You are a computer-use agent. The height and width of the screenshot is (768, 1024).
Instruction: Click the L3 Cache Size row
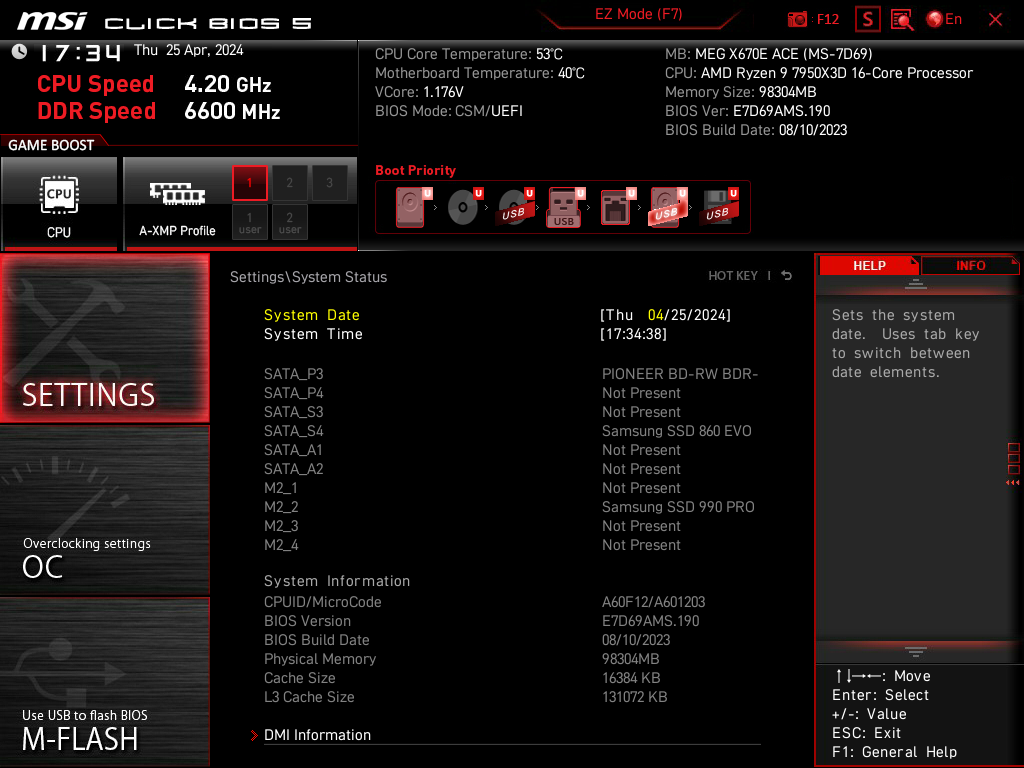[512, 697]
